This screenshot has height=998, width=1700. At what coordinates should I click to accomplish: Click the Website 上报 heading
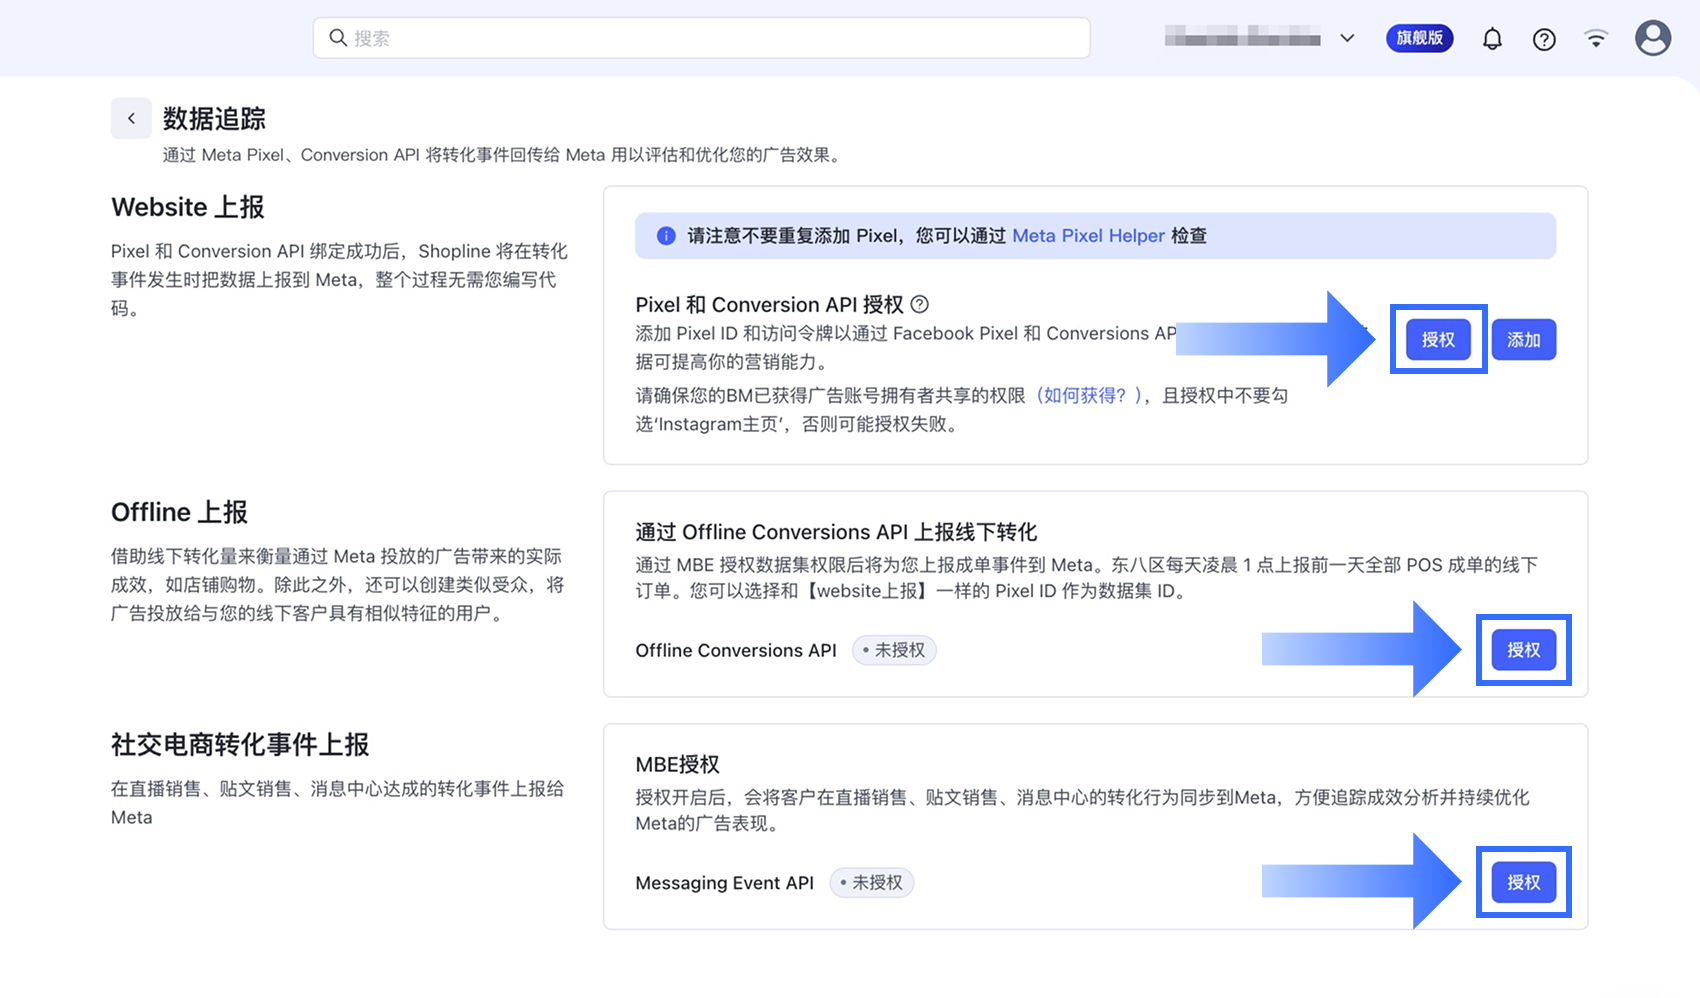click(x=188, y=207)
